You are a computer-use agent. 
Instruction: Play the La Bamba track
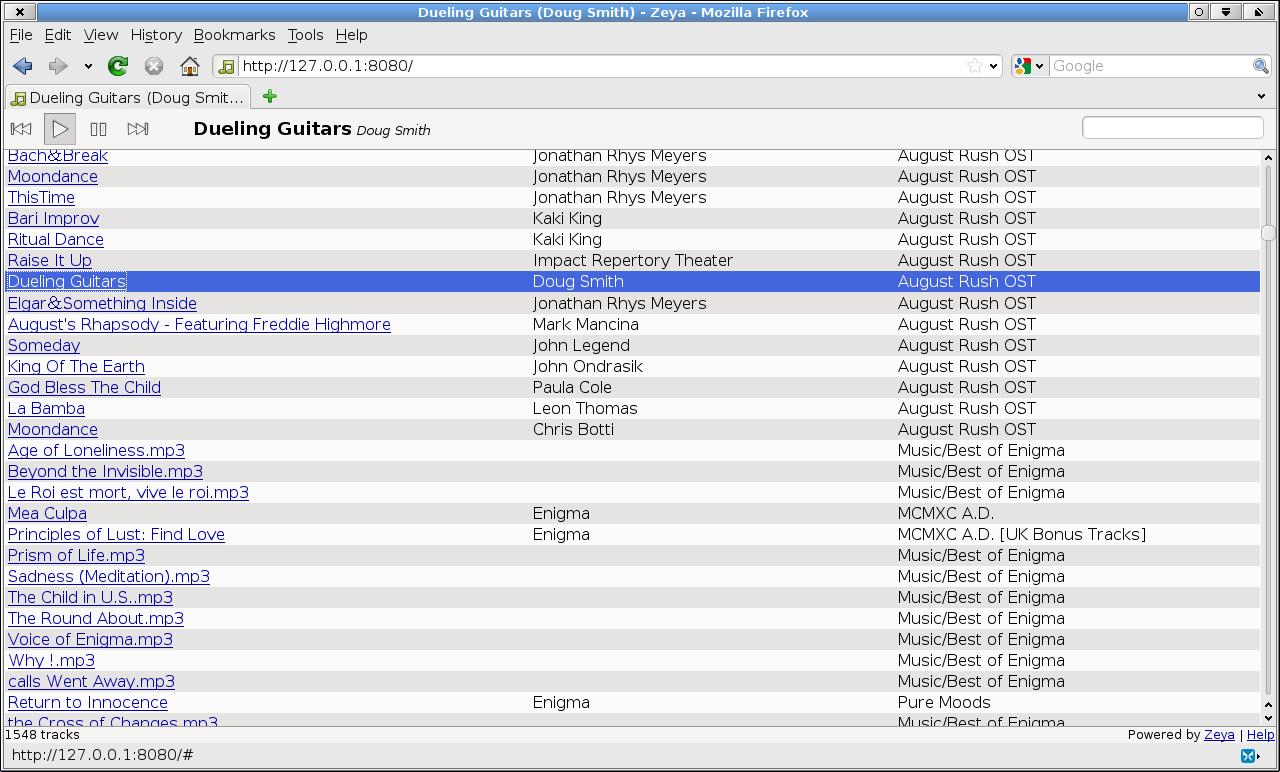point(46,409)
